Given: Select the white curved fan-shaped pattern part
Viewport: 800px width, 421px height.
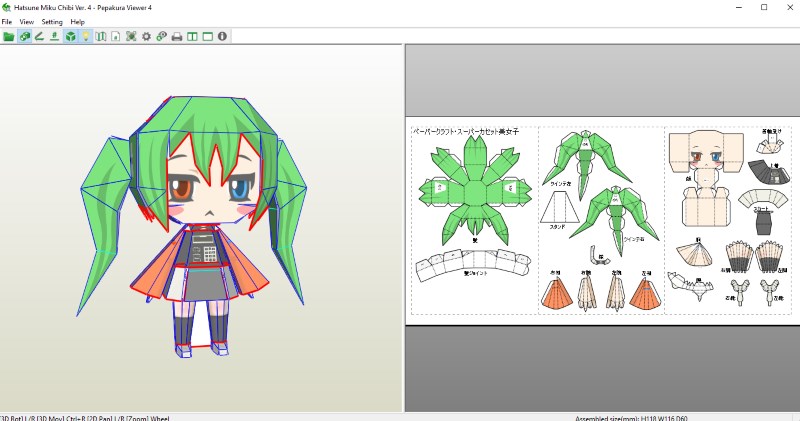Looking at the screenshot, I should [x=763, y=199].
